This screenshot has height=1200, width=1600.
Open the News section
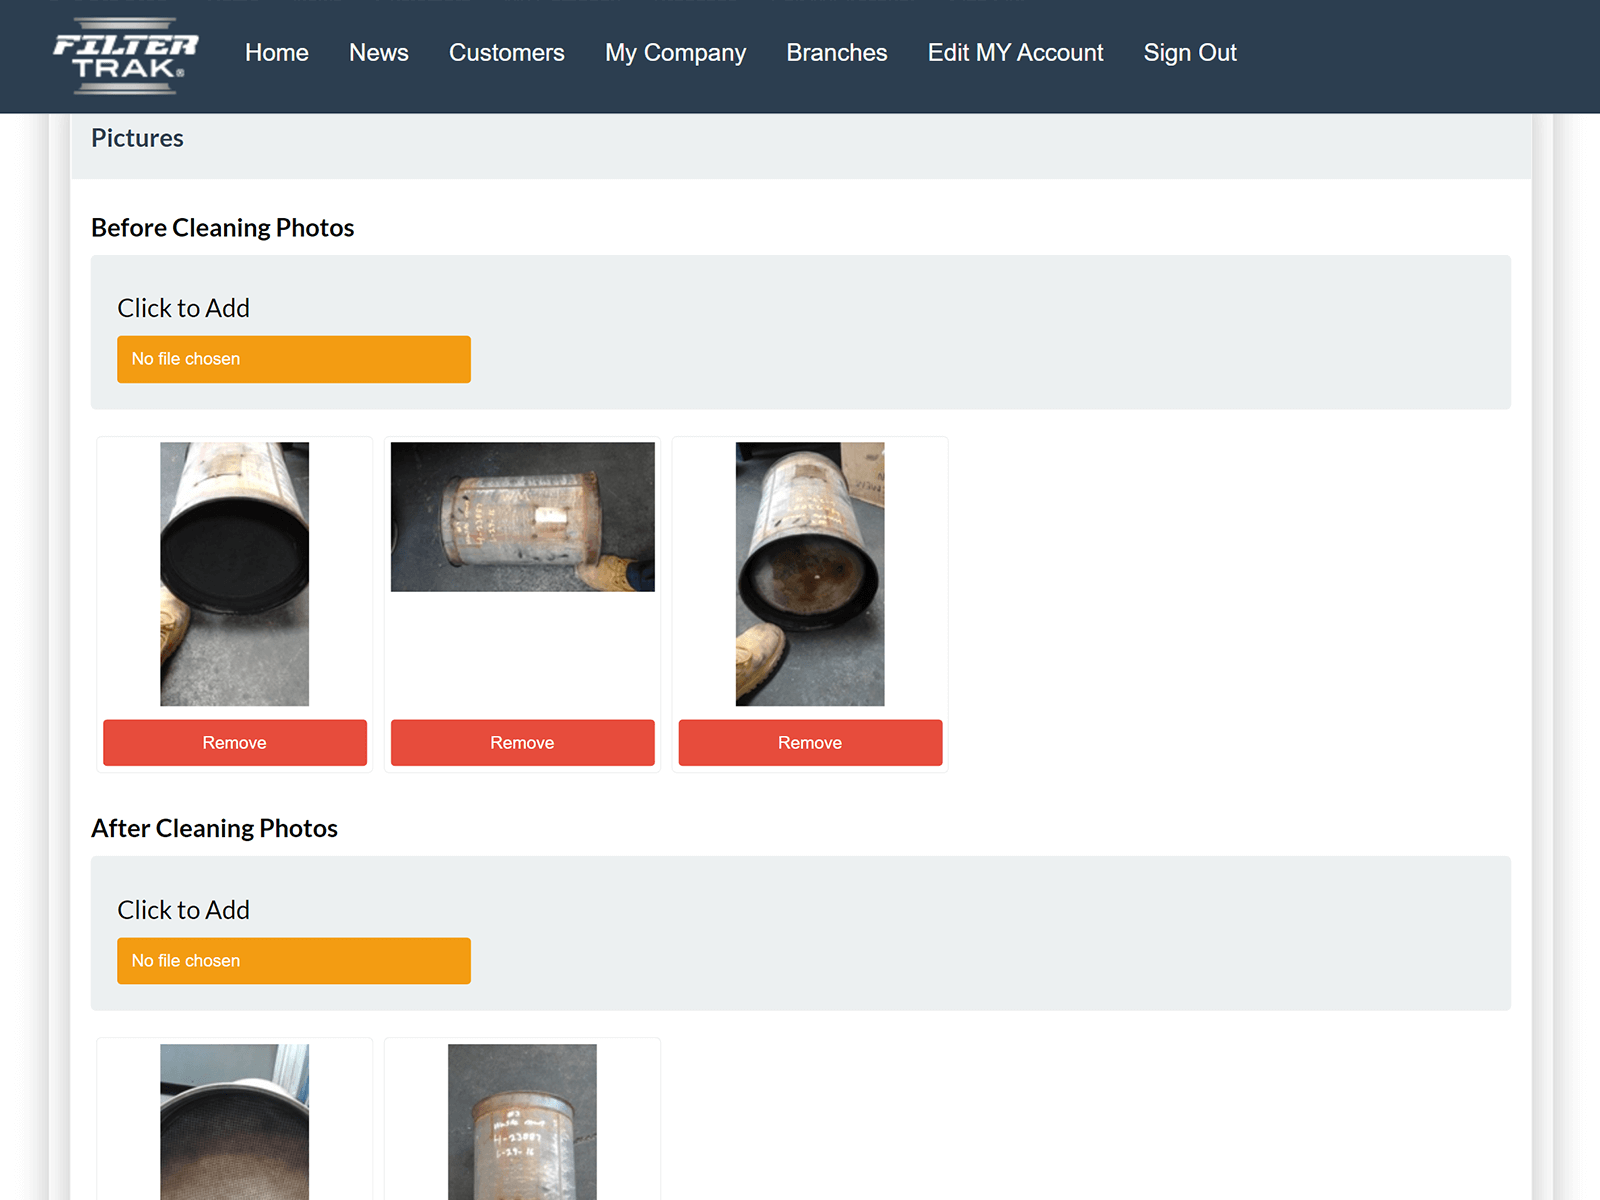coord(379,53)
